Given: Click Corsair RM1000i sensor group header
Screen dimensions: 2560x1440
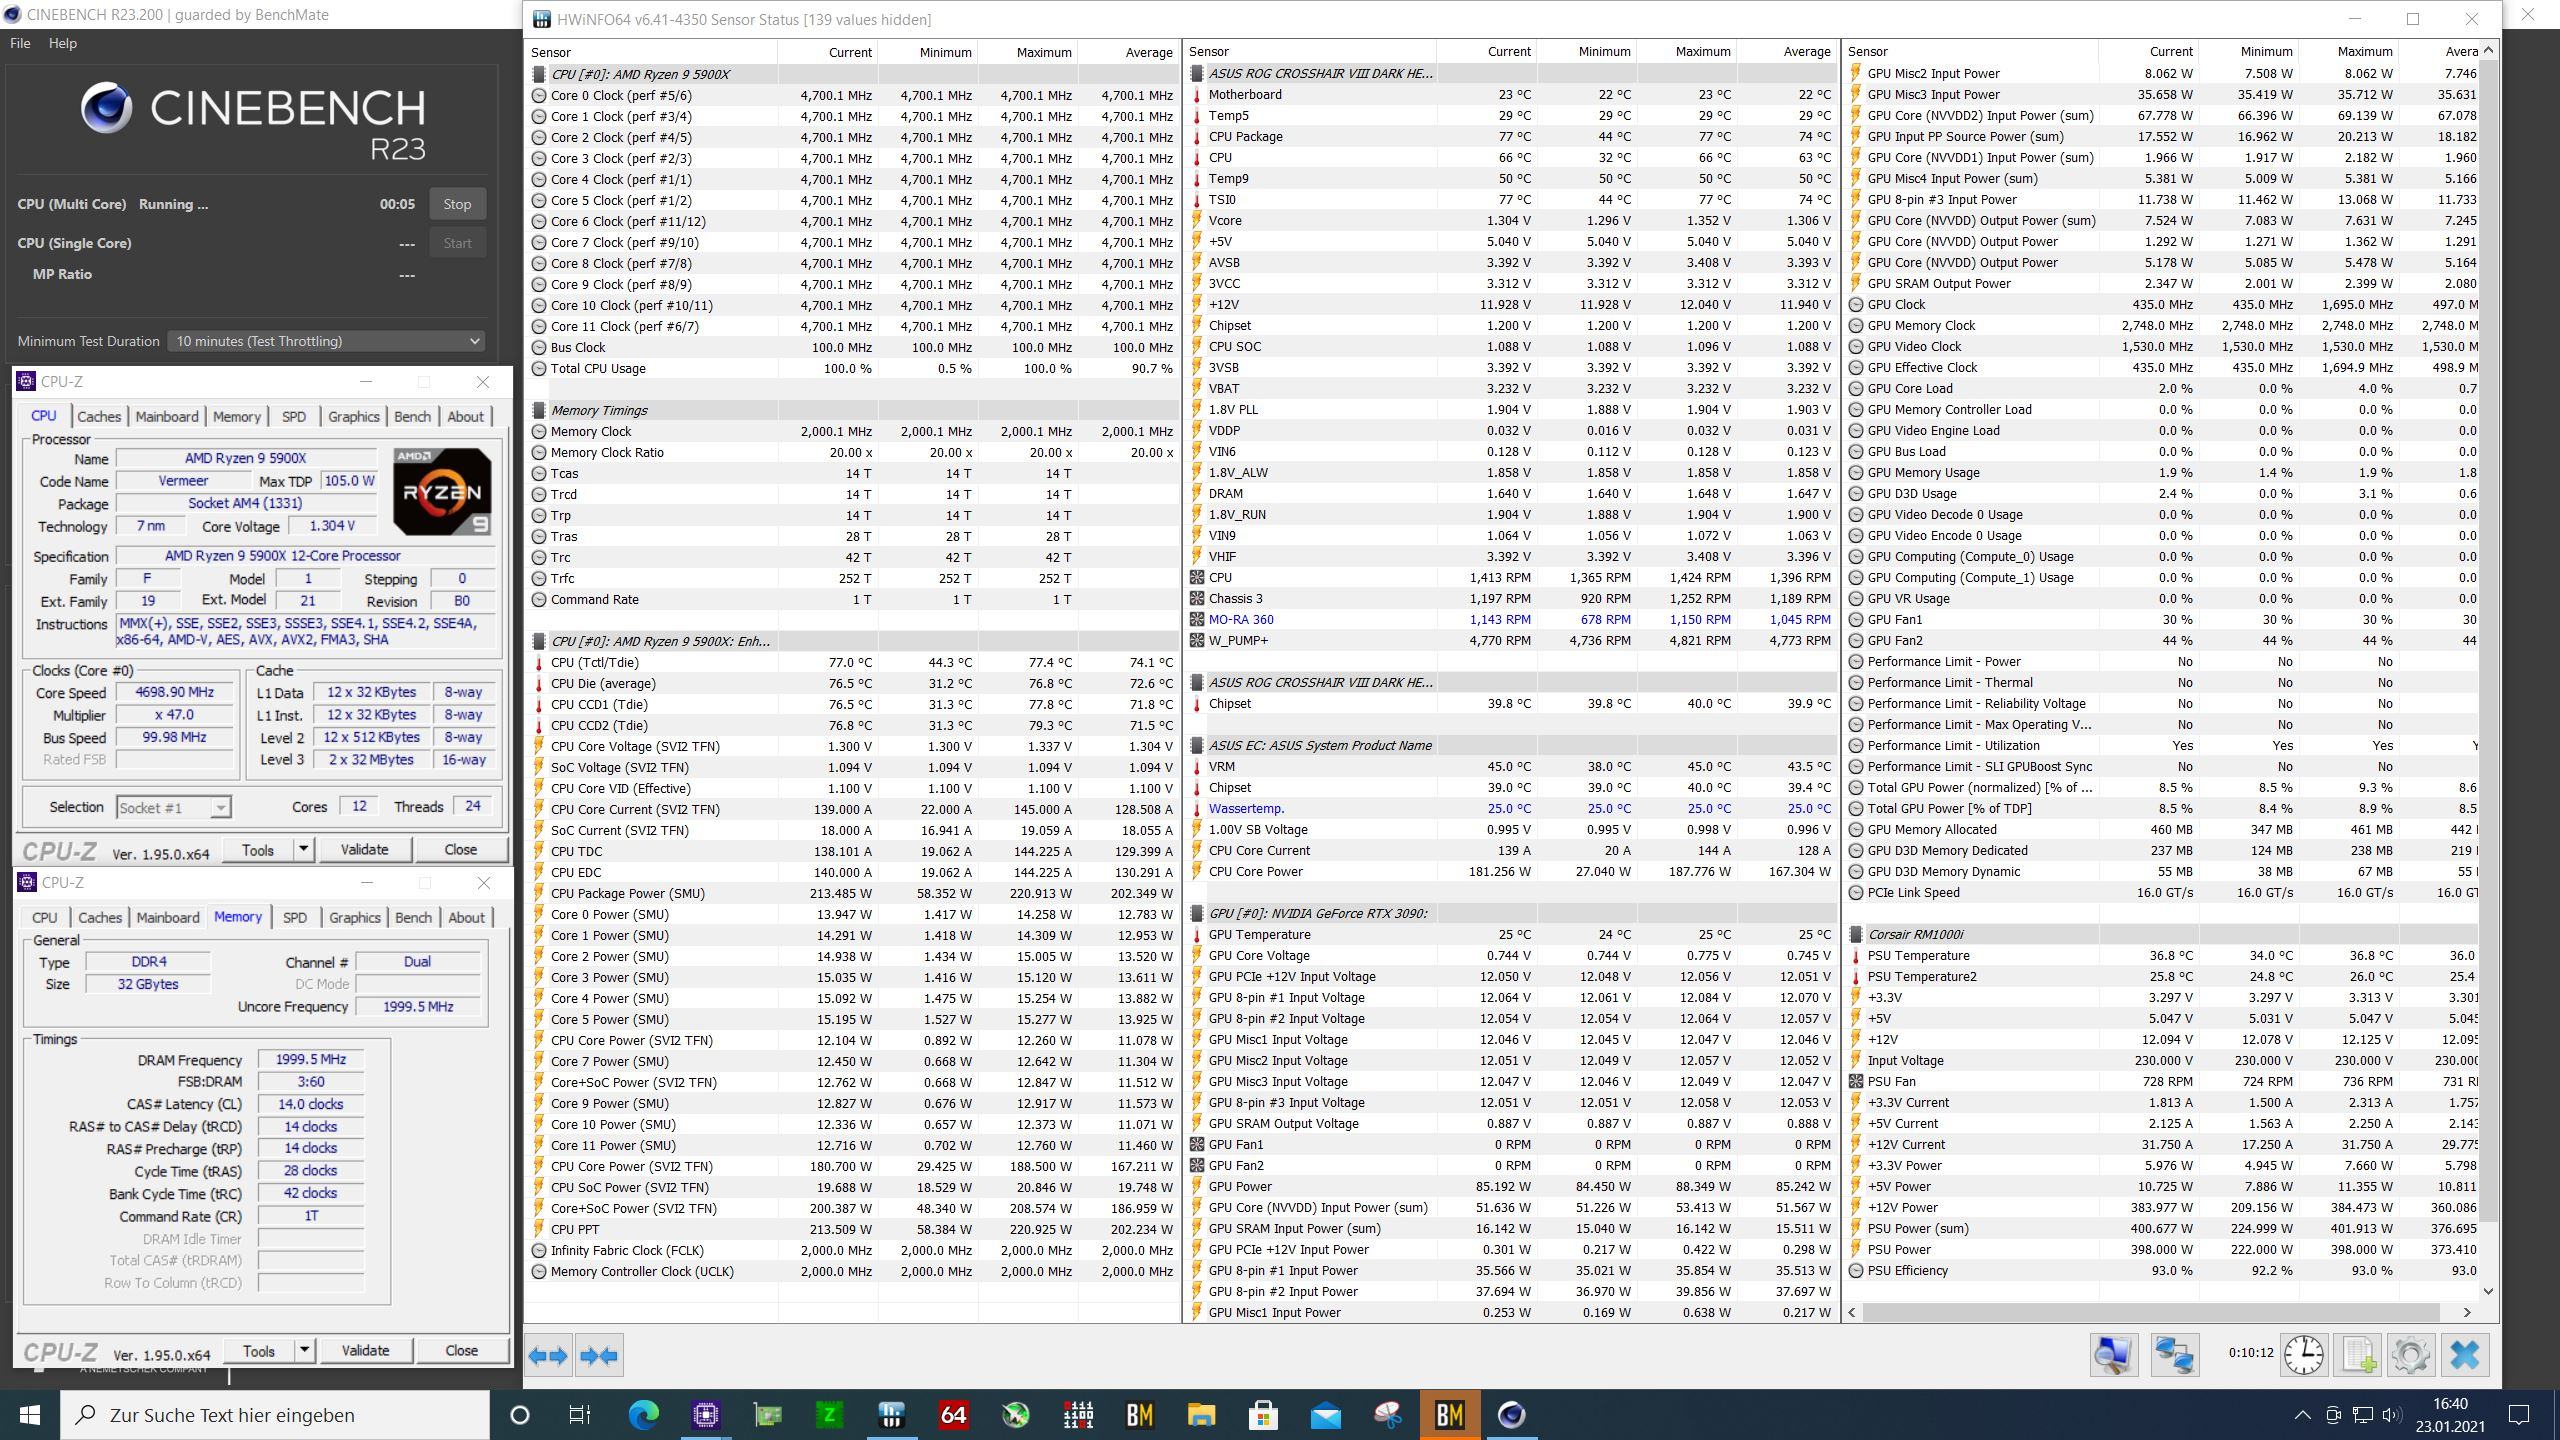Looking at the screenshot, I should (x=2163, y=934).
